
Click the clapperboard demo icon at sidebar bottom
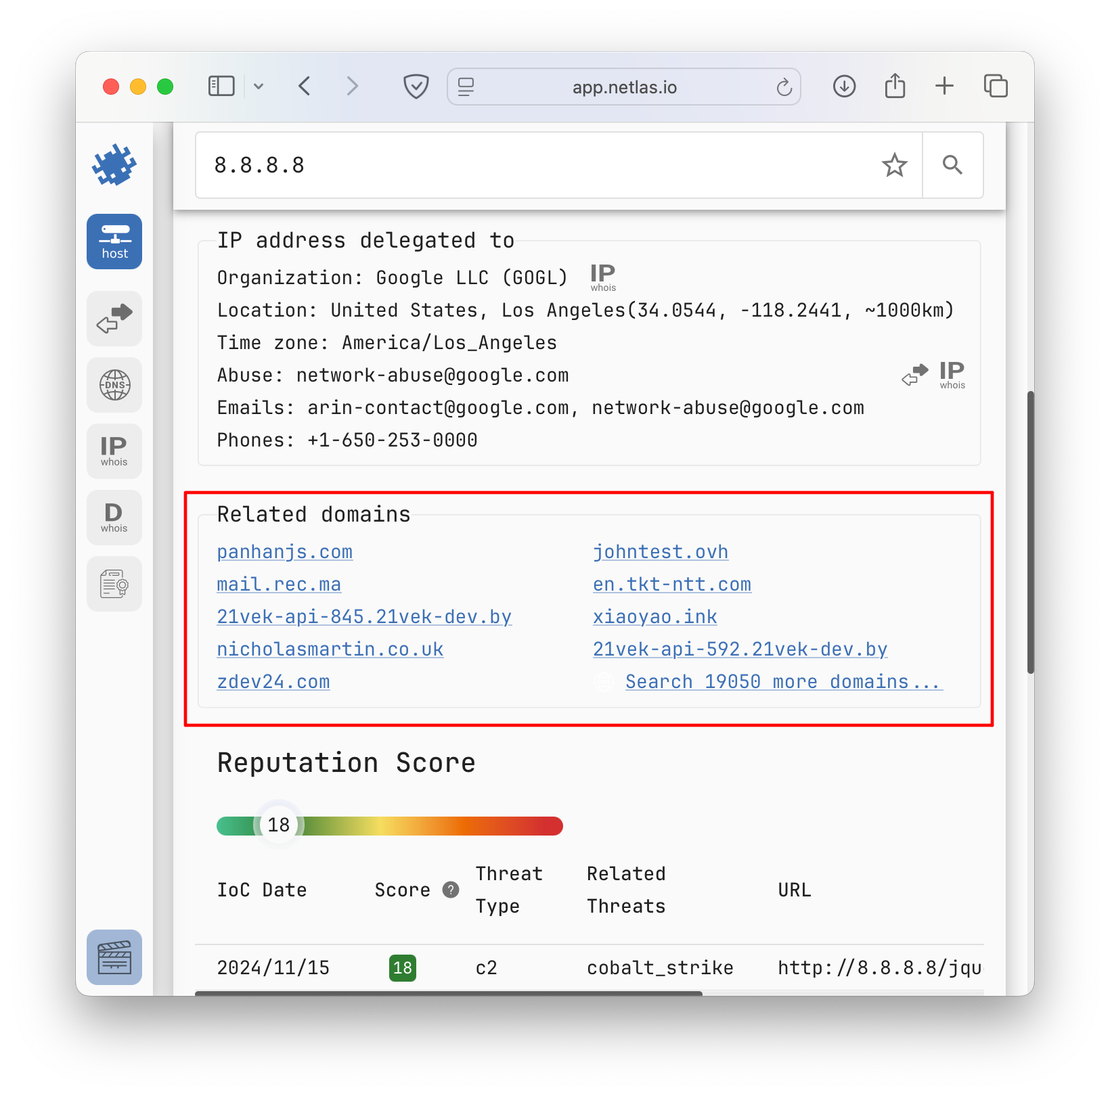point(114,956)
